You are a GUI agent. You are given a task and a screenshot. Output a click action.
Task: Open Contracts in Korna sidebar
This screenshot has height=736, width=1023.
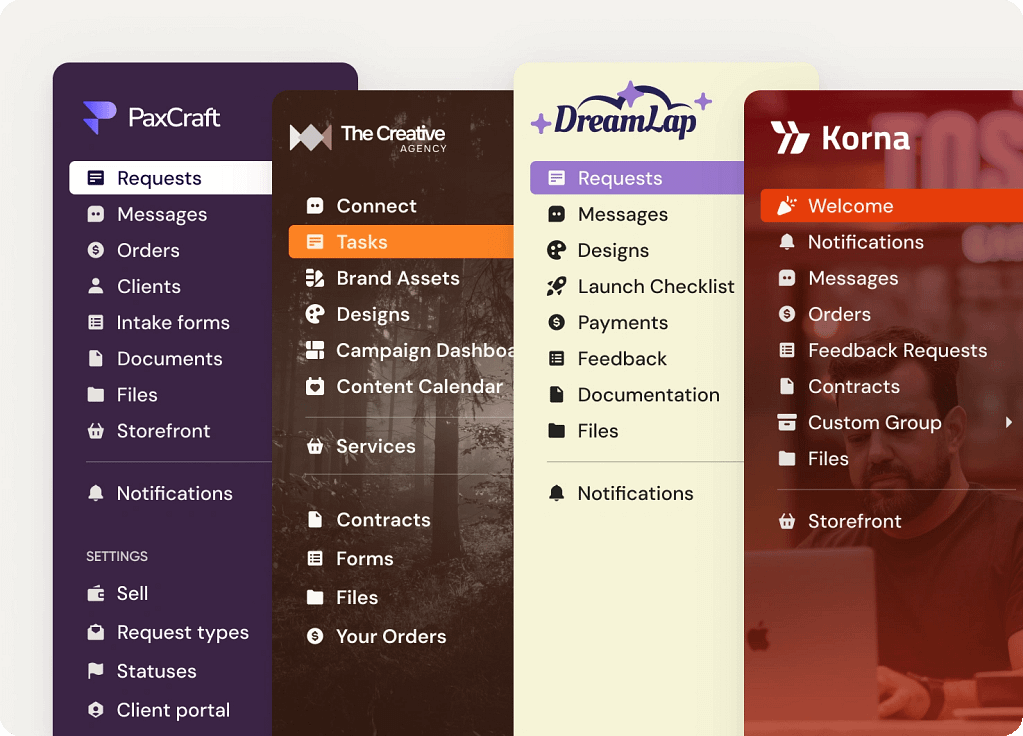pos(854,387)
